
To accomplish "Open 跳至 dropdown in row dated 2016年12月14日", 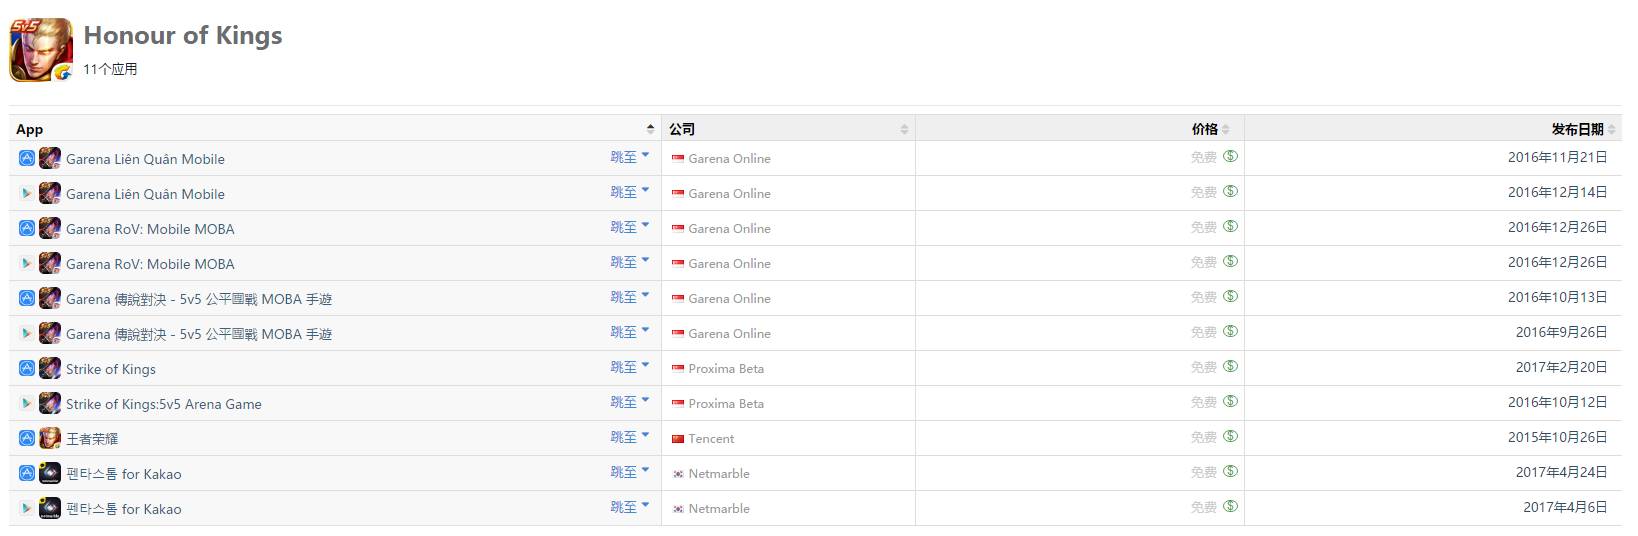I will (x=630, y=192).
